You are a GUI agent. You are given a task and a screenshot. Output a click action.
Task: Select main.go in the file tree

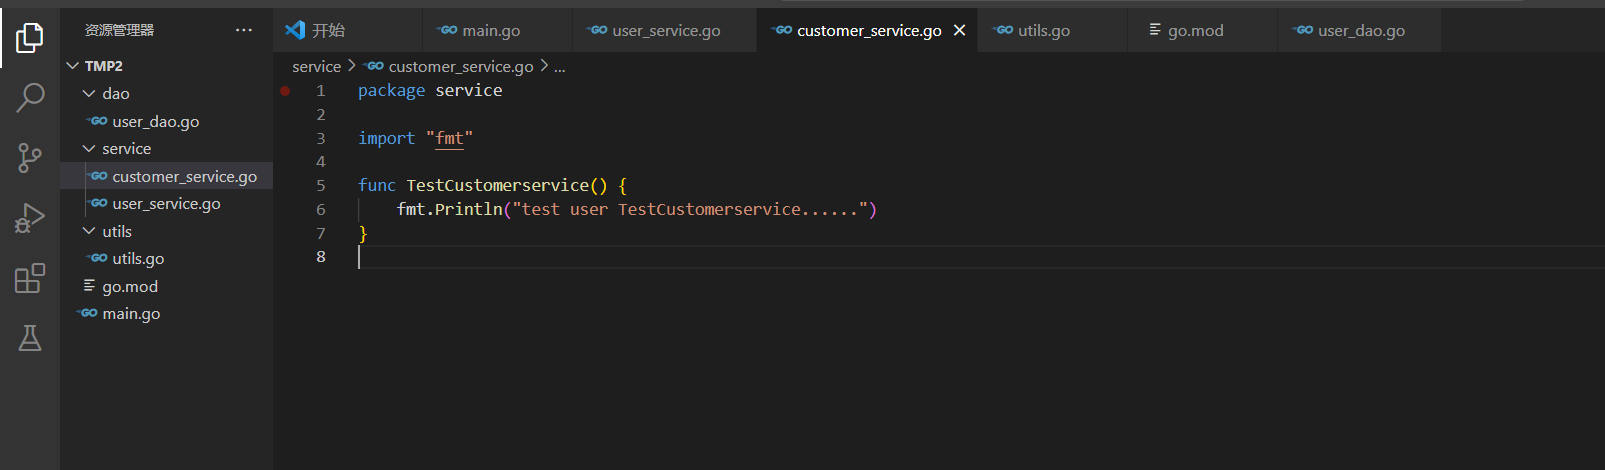tap(131, 313)
